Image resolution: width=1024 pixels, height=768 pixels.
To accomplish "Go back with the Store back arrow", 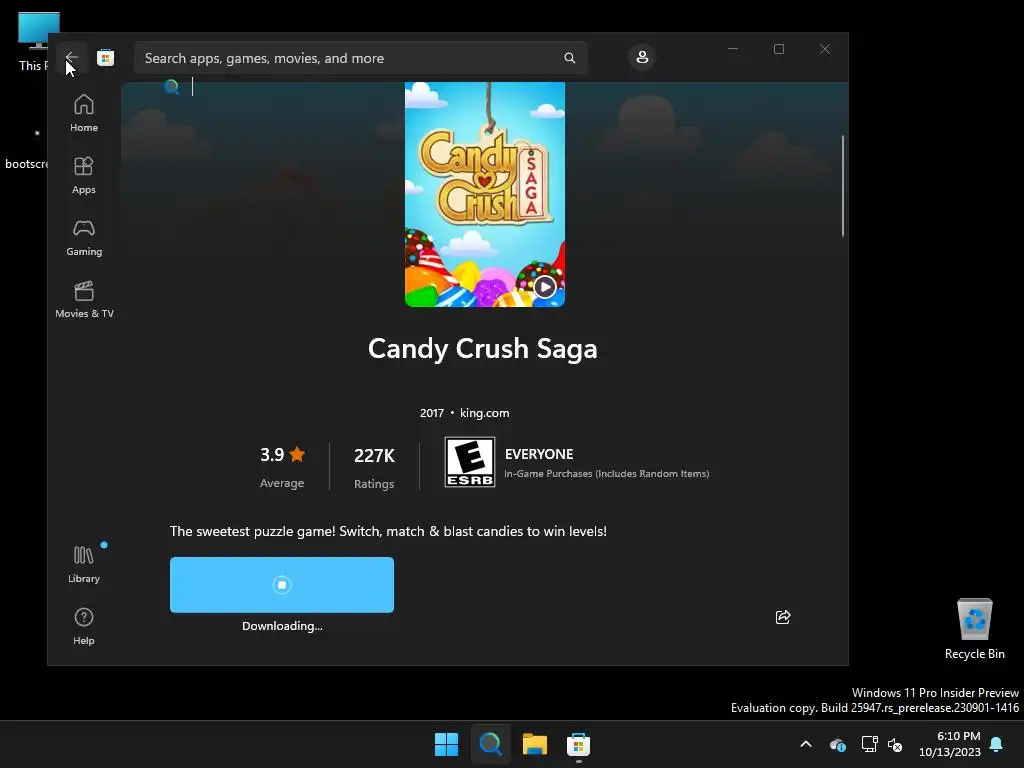I will point(72,57).
